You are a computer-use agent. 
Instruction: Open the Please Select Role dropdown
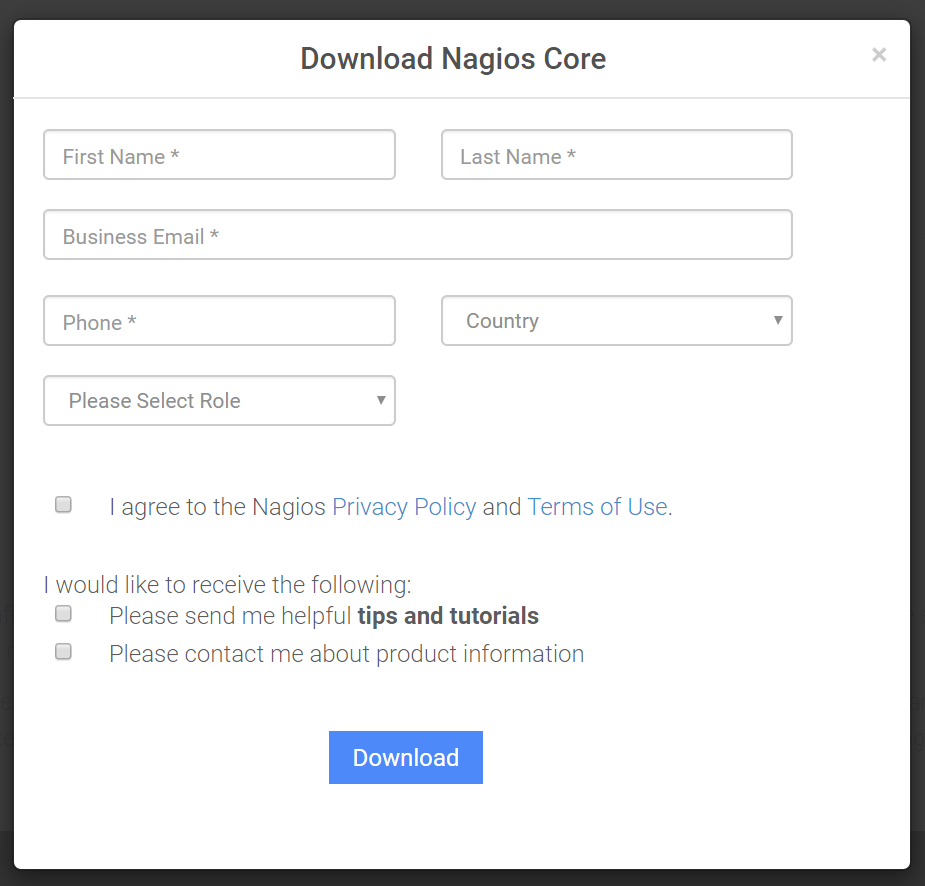point(219,401)
